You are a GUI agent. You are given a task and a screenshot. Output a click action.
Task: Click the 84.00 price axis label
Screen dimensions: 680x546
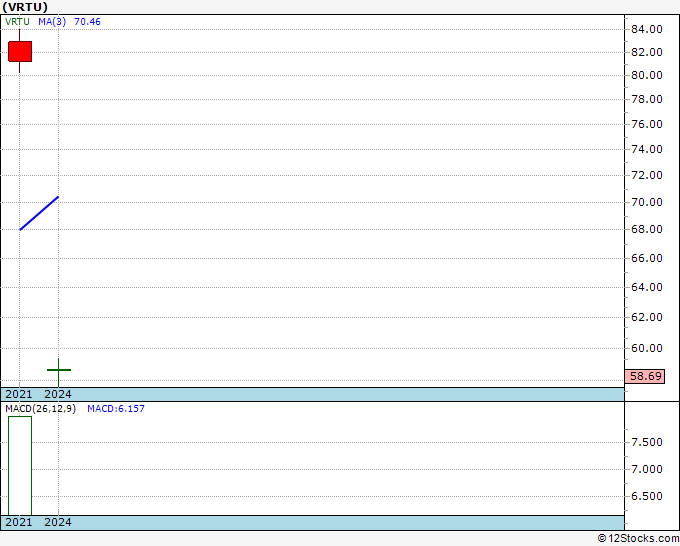point(647,29)
